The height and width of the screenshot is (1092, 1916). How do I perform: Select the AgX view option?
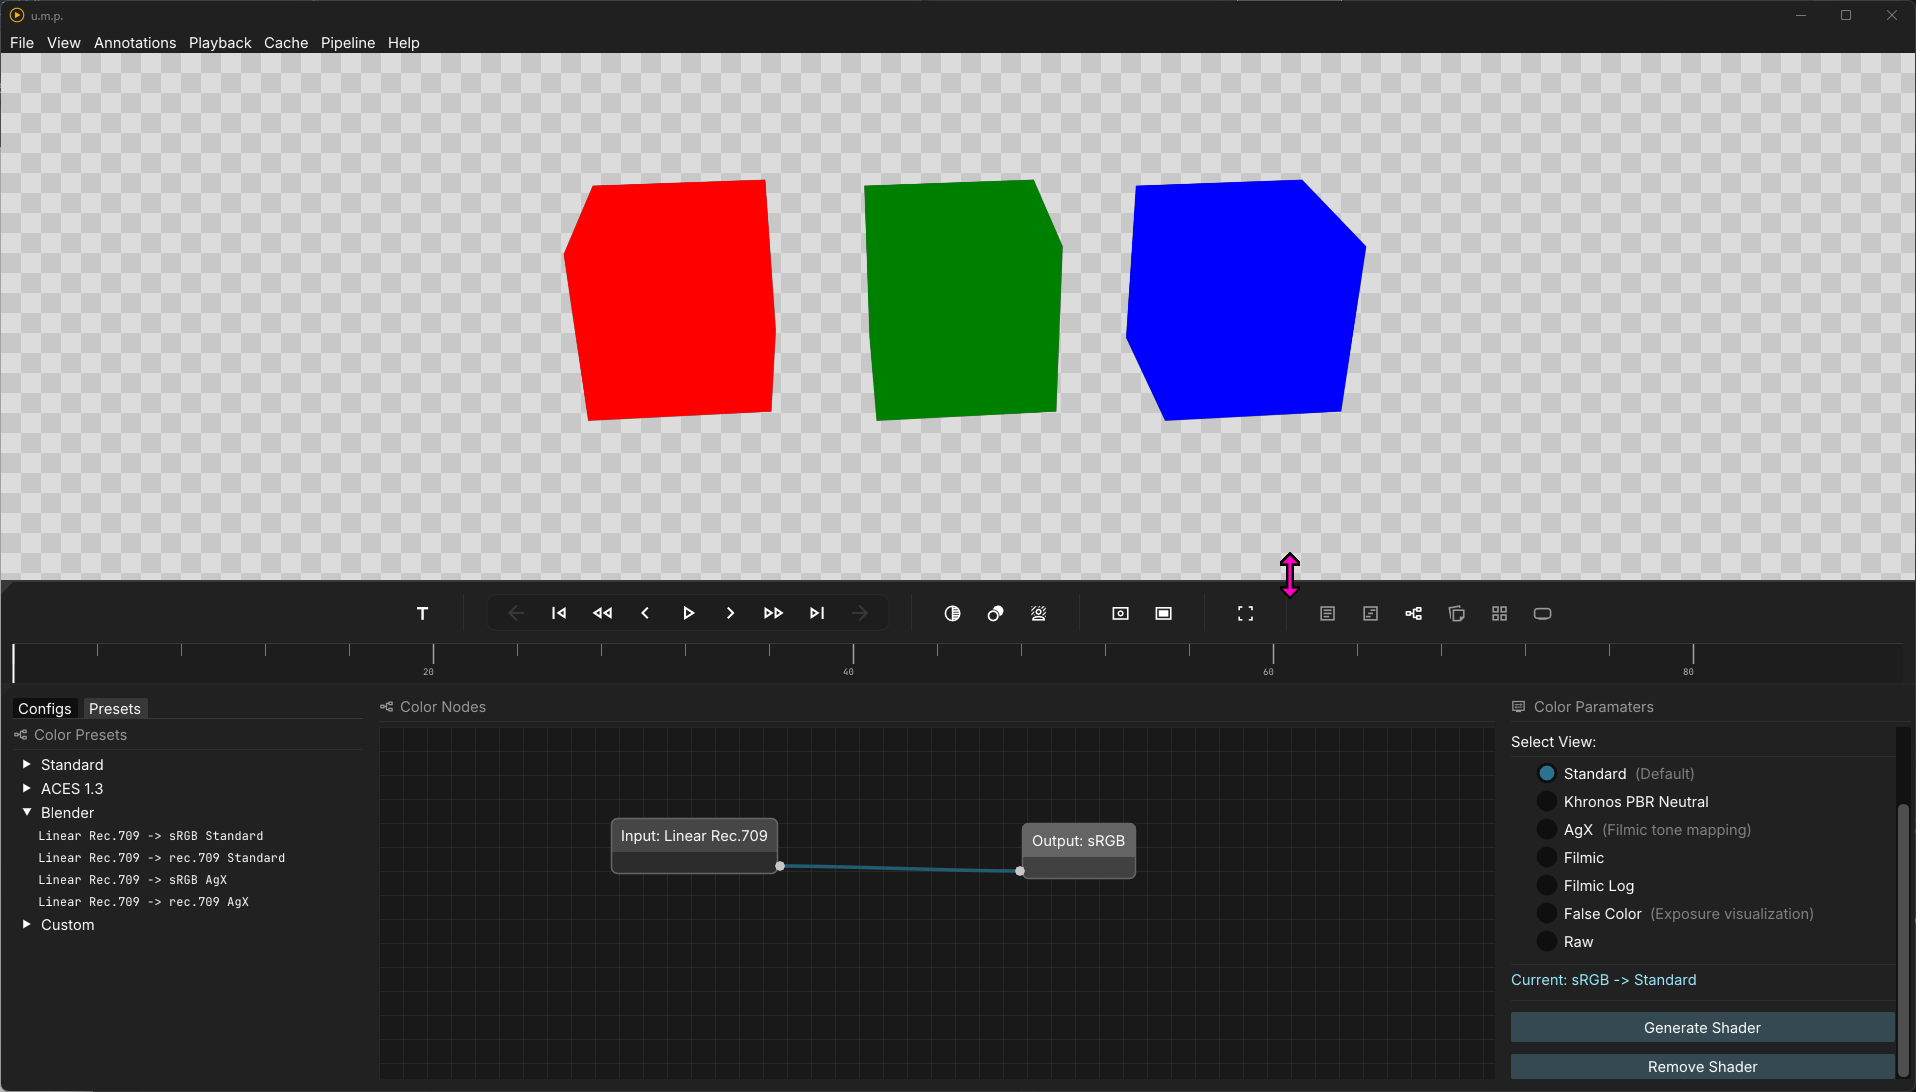click(x=1547, y=830)
